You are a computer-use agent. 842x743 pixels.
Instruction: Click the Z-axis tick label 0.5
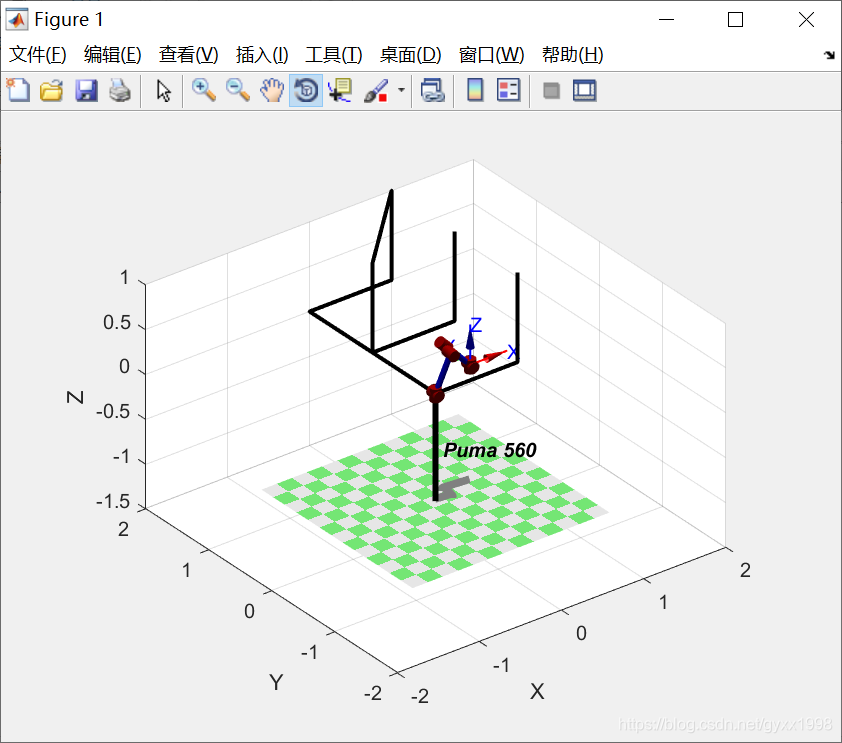117,323
